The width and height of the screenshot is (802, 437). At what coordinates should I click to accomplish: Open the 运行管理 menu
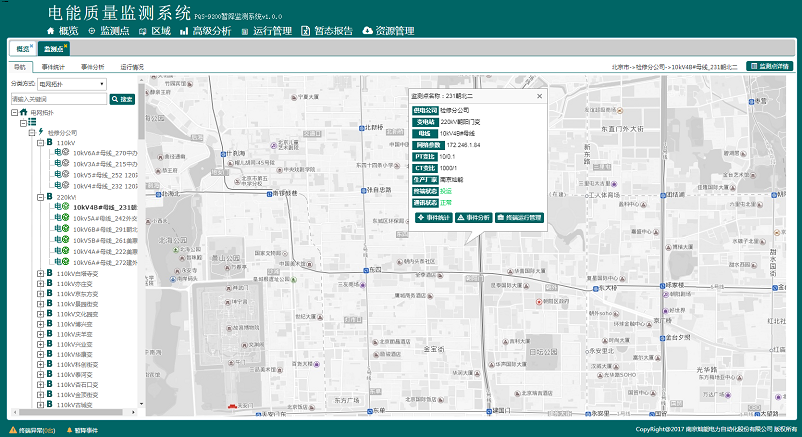tap(266, 31)
